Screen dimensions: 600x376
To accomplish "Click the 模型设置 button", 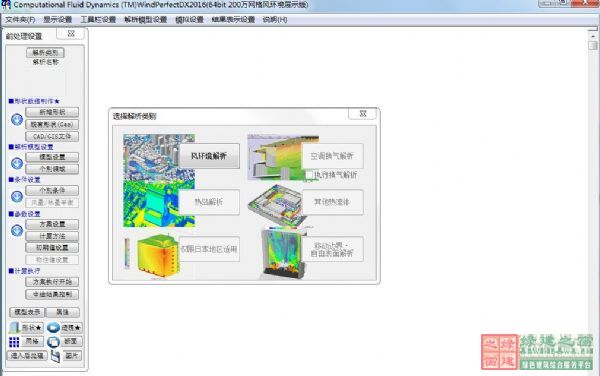I will coord(52,157).
